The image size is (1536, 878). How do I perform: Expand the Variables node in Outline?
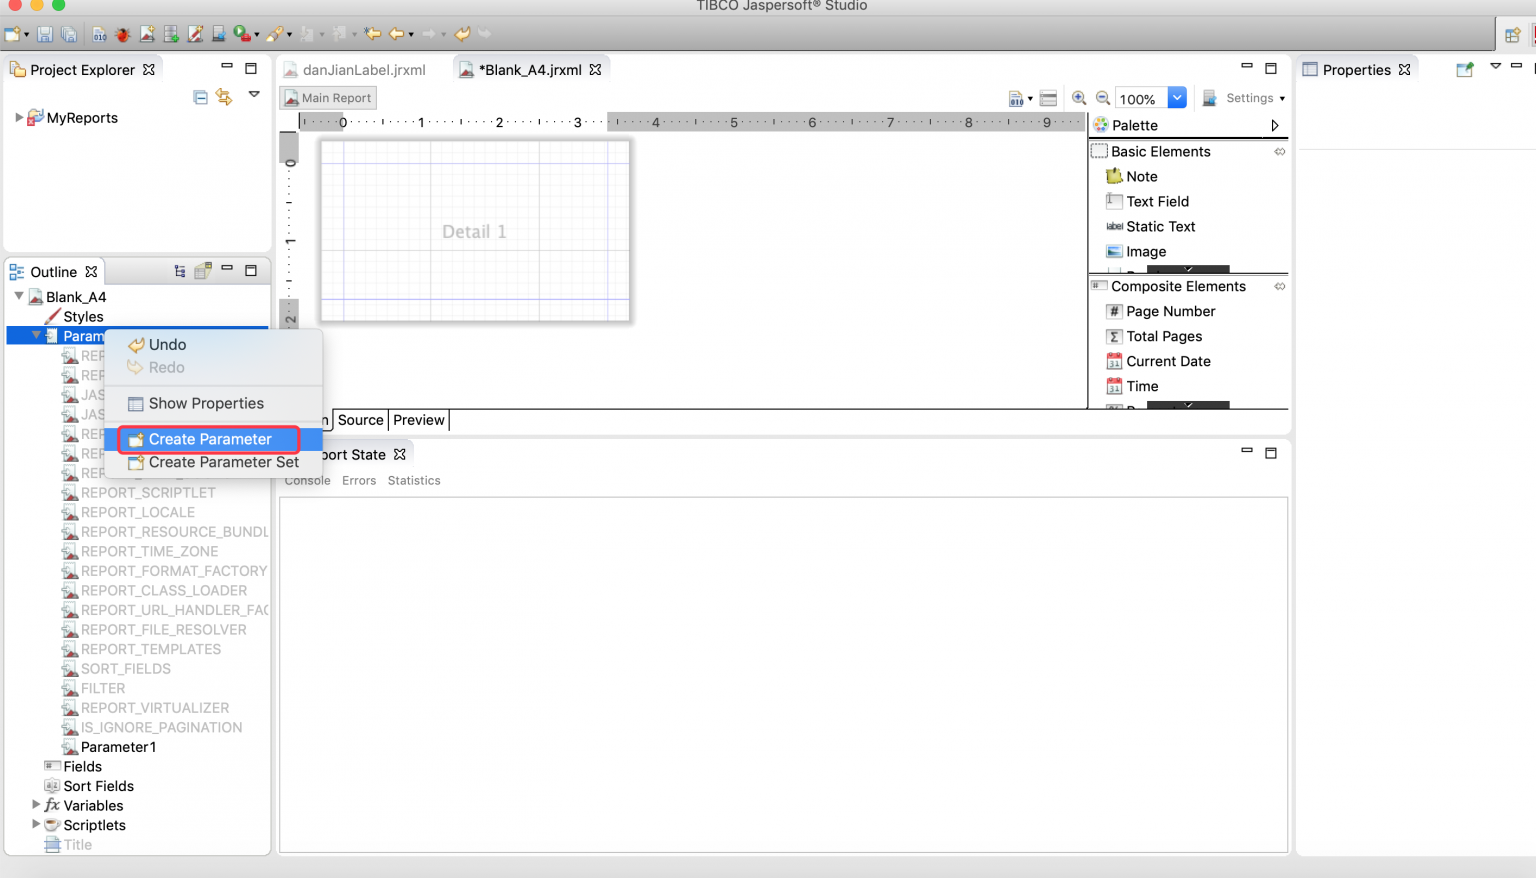[x=36, y=805]
